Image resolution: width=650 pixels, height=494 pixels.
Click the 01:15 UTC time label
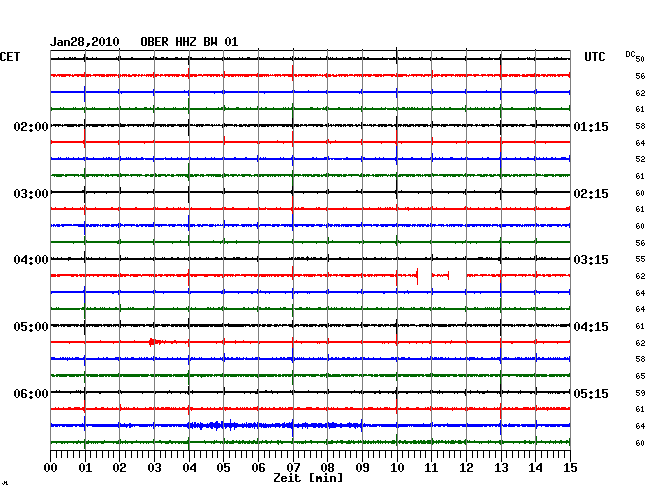(591, 126)
